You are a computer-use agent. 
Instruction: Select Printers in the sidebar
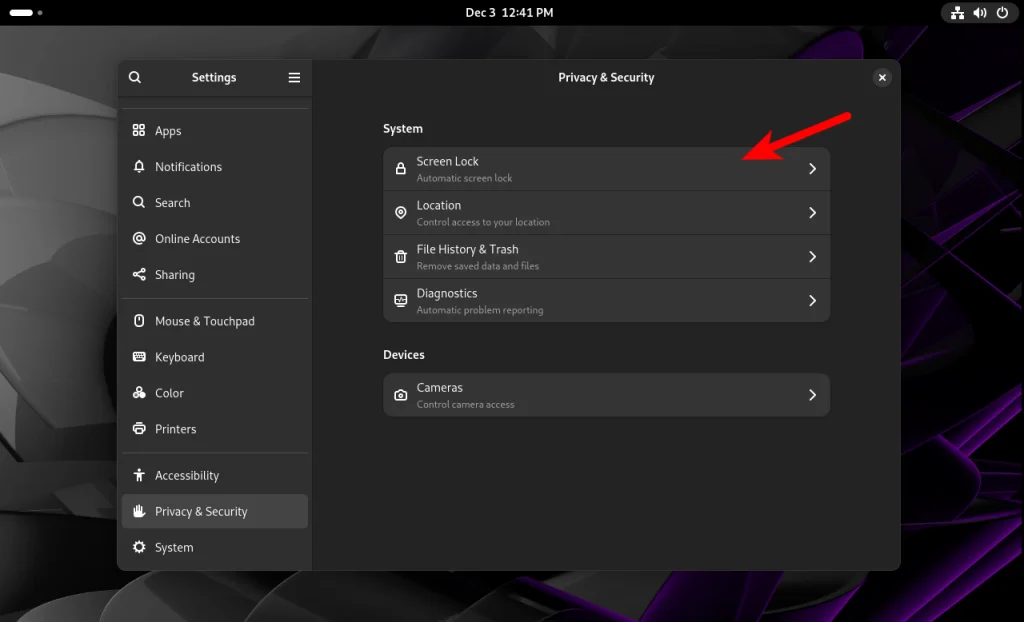click(215, 429)
